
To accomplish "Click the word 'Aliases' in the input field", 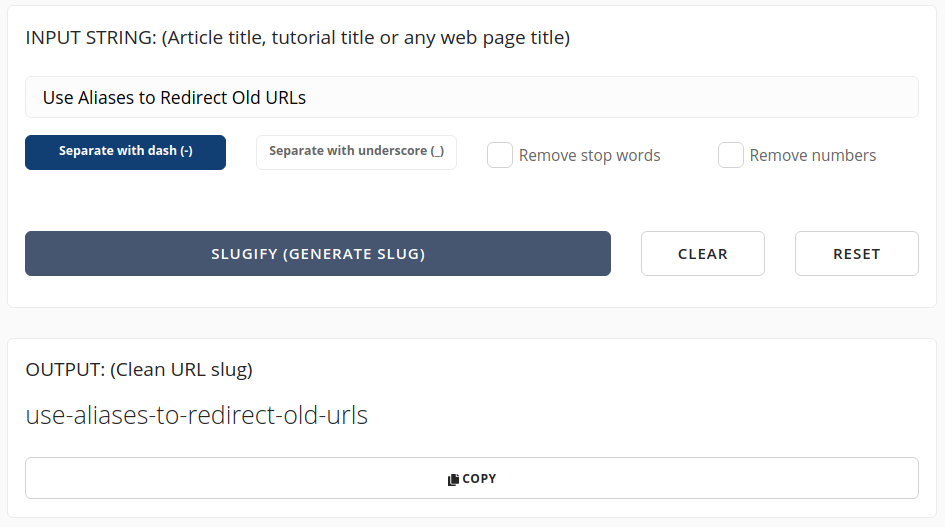I will 106,98.
